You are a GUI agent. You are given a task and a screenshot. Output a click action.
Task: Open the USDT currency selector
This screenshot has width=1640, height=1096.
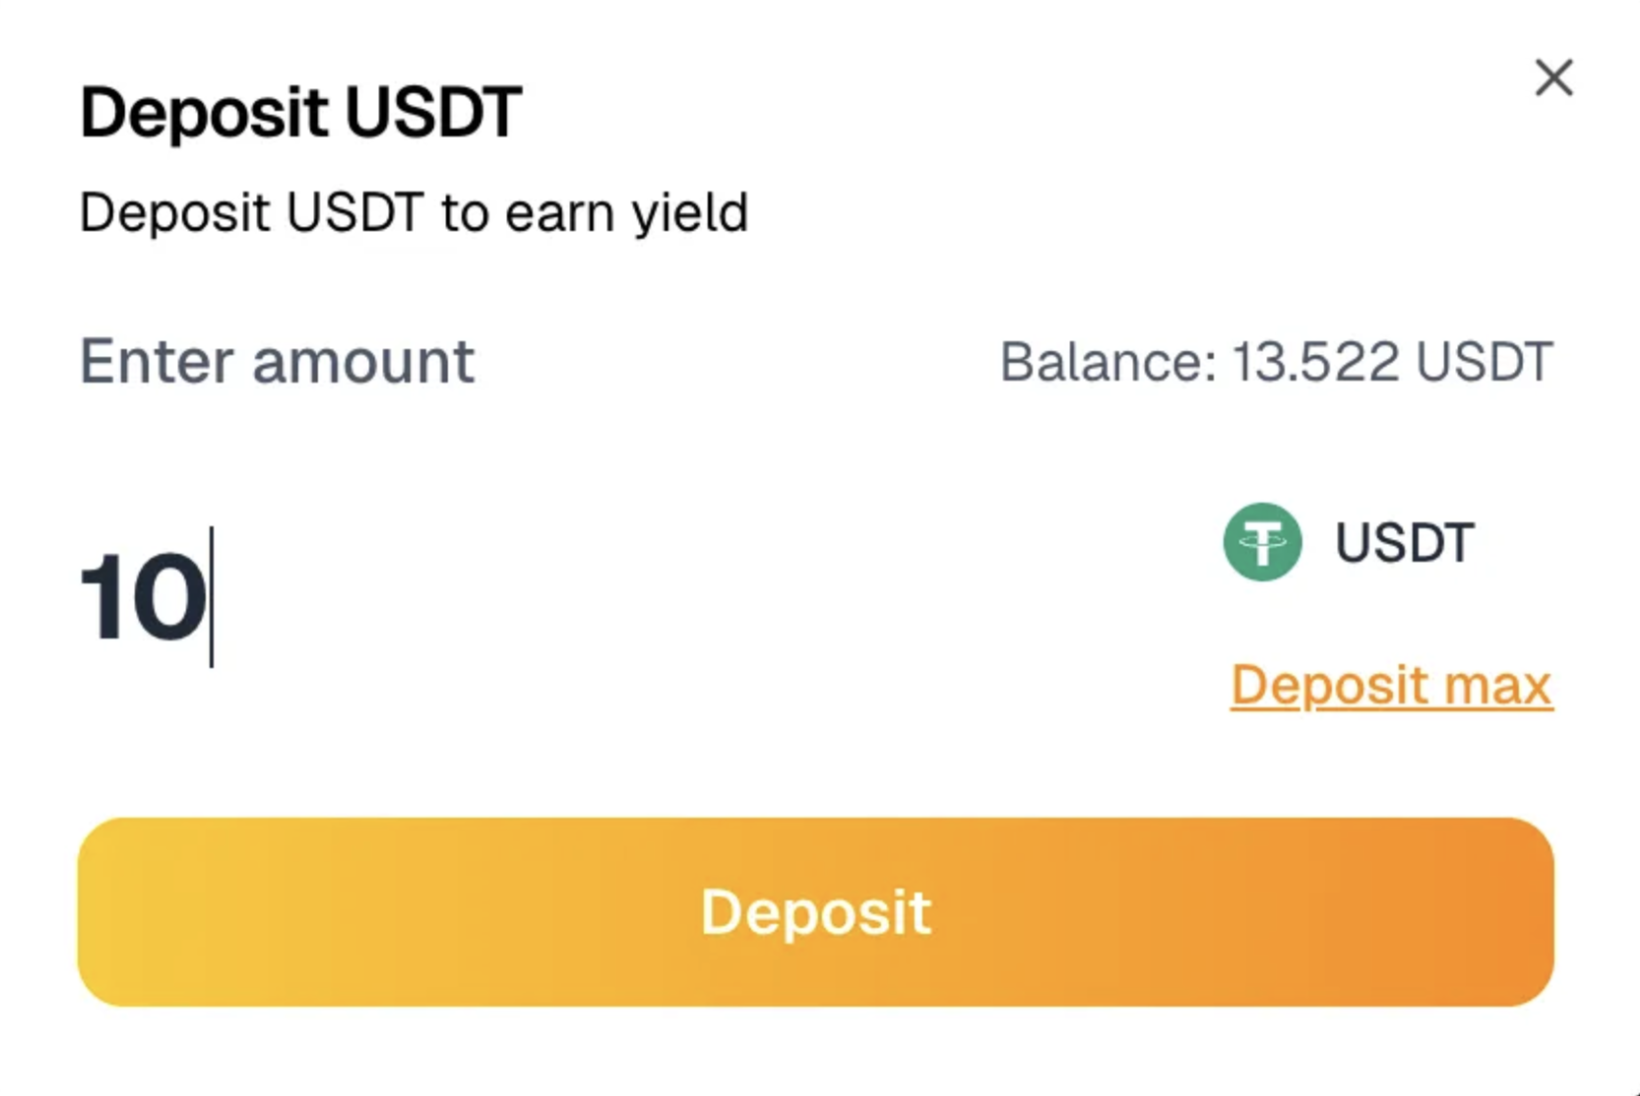tap(1350, 543)
